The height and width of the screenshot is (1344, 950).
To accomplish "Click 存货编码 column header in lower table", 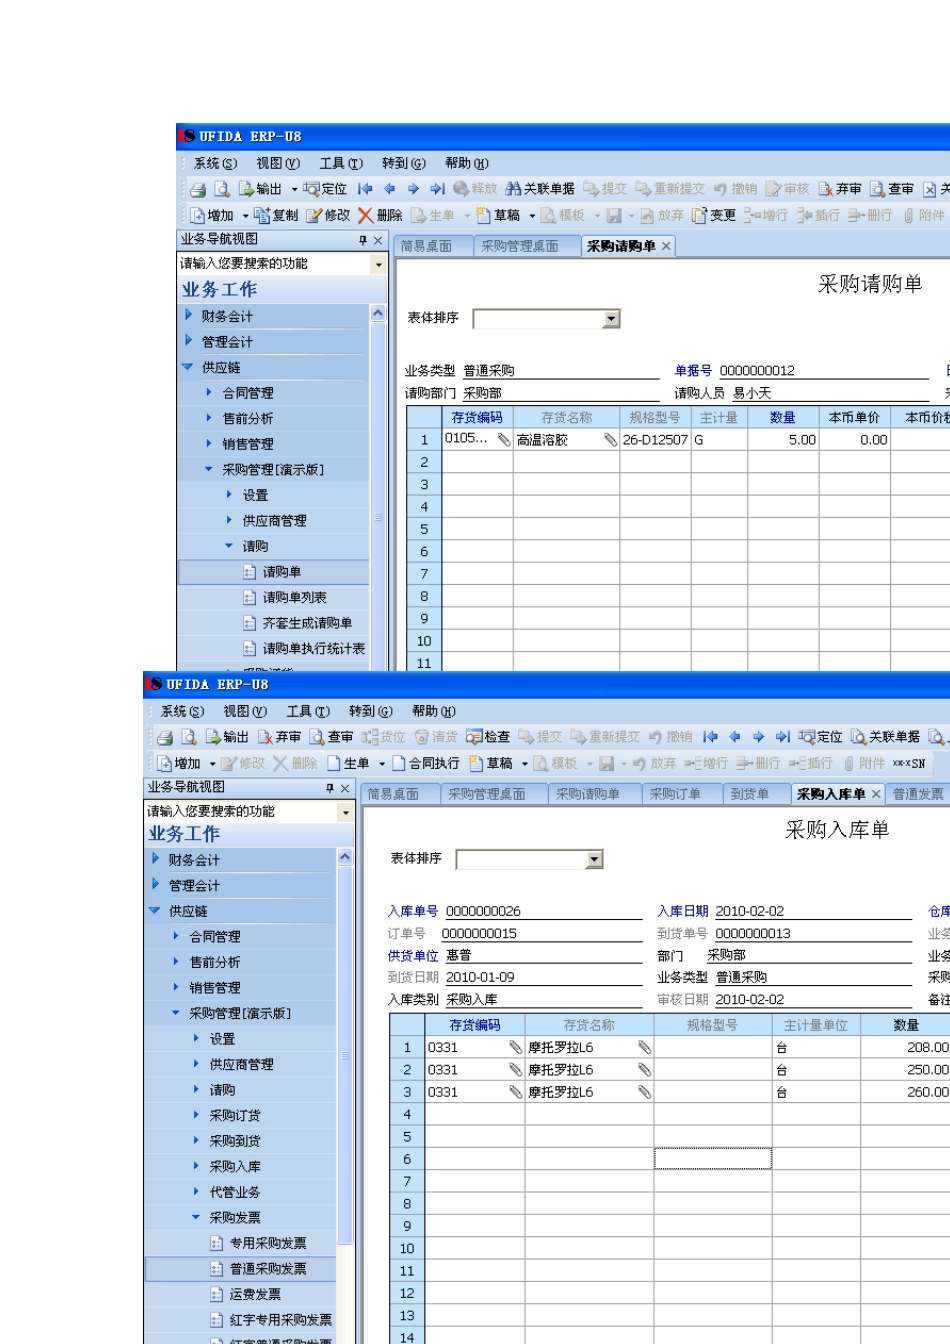I will (x=475, y=1025).
